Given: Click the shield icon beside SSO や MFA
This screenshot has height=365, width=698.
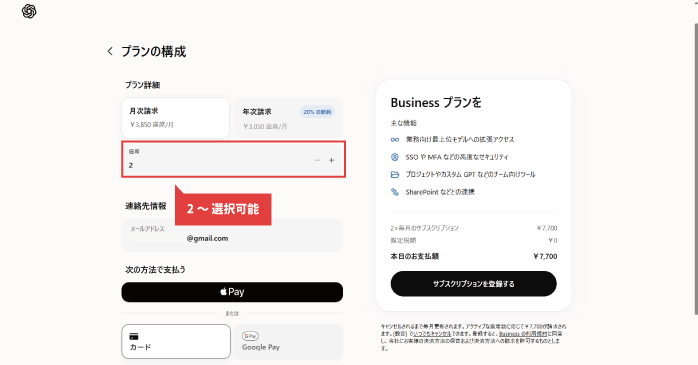Looking at the screenshot, I should [395, 157].
